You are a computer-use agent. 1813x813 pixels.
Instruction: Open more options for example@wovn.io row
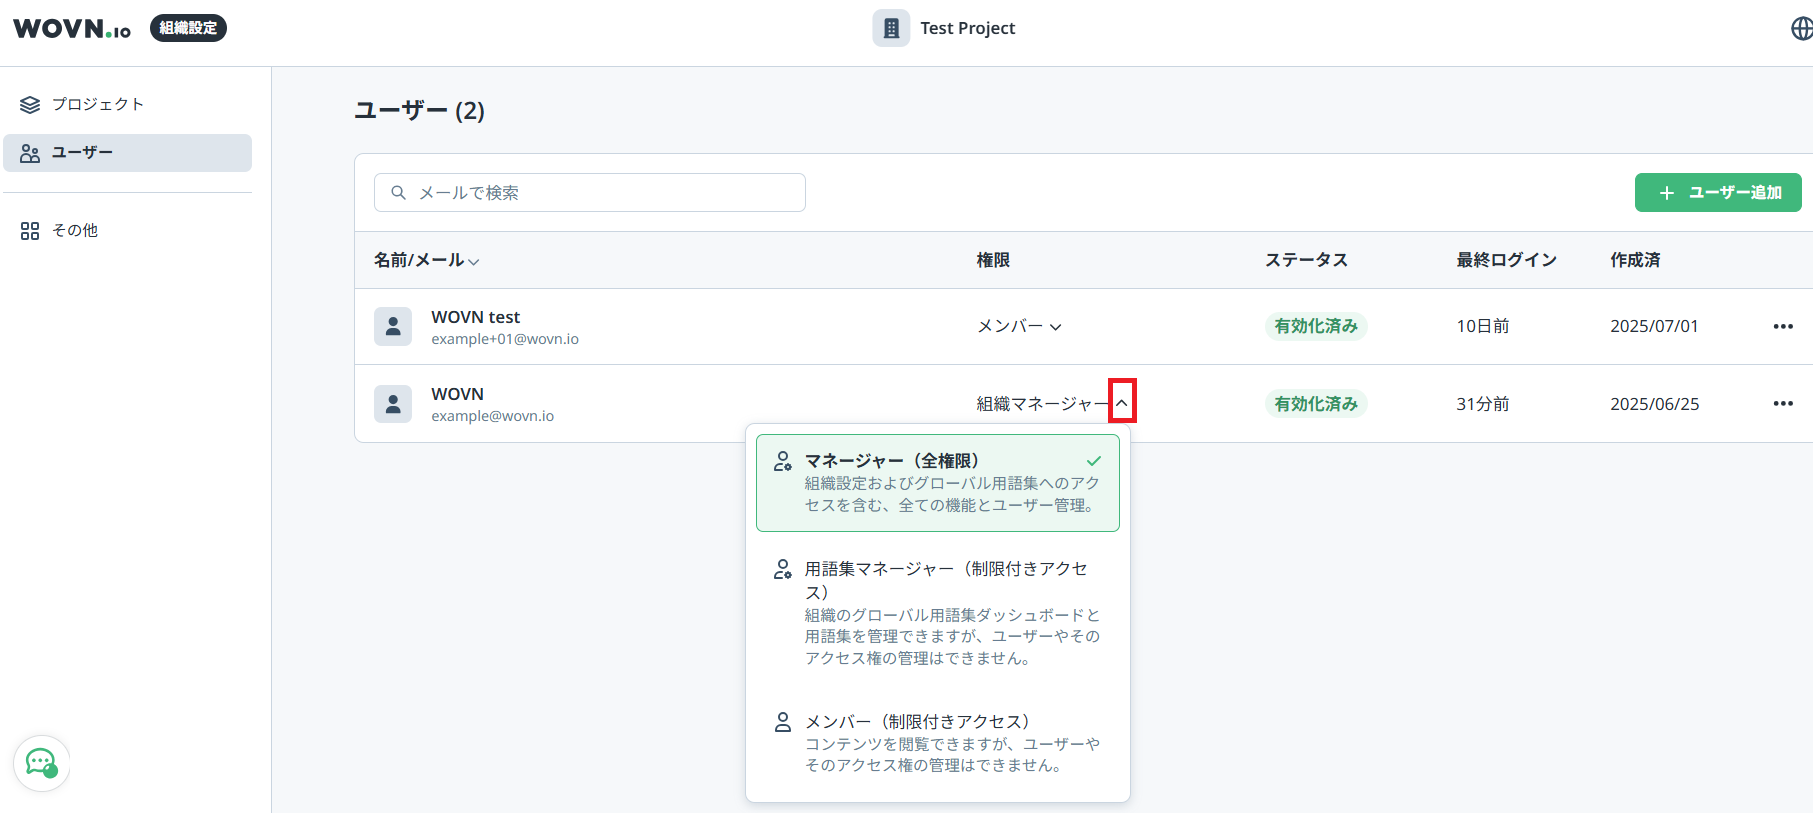[1783, 404]
